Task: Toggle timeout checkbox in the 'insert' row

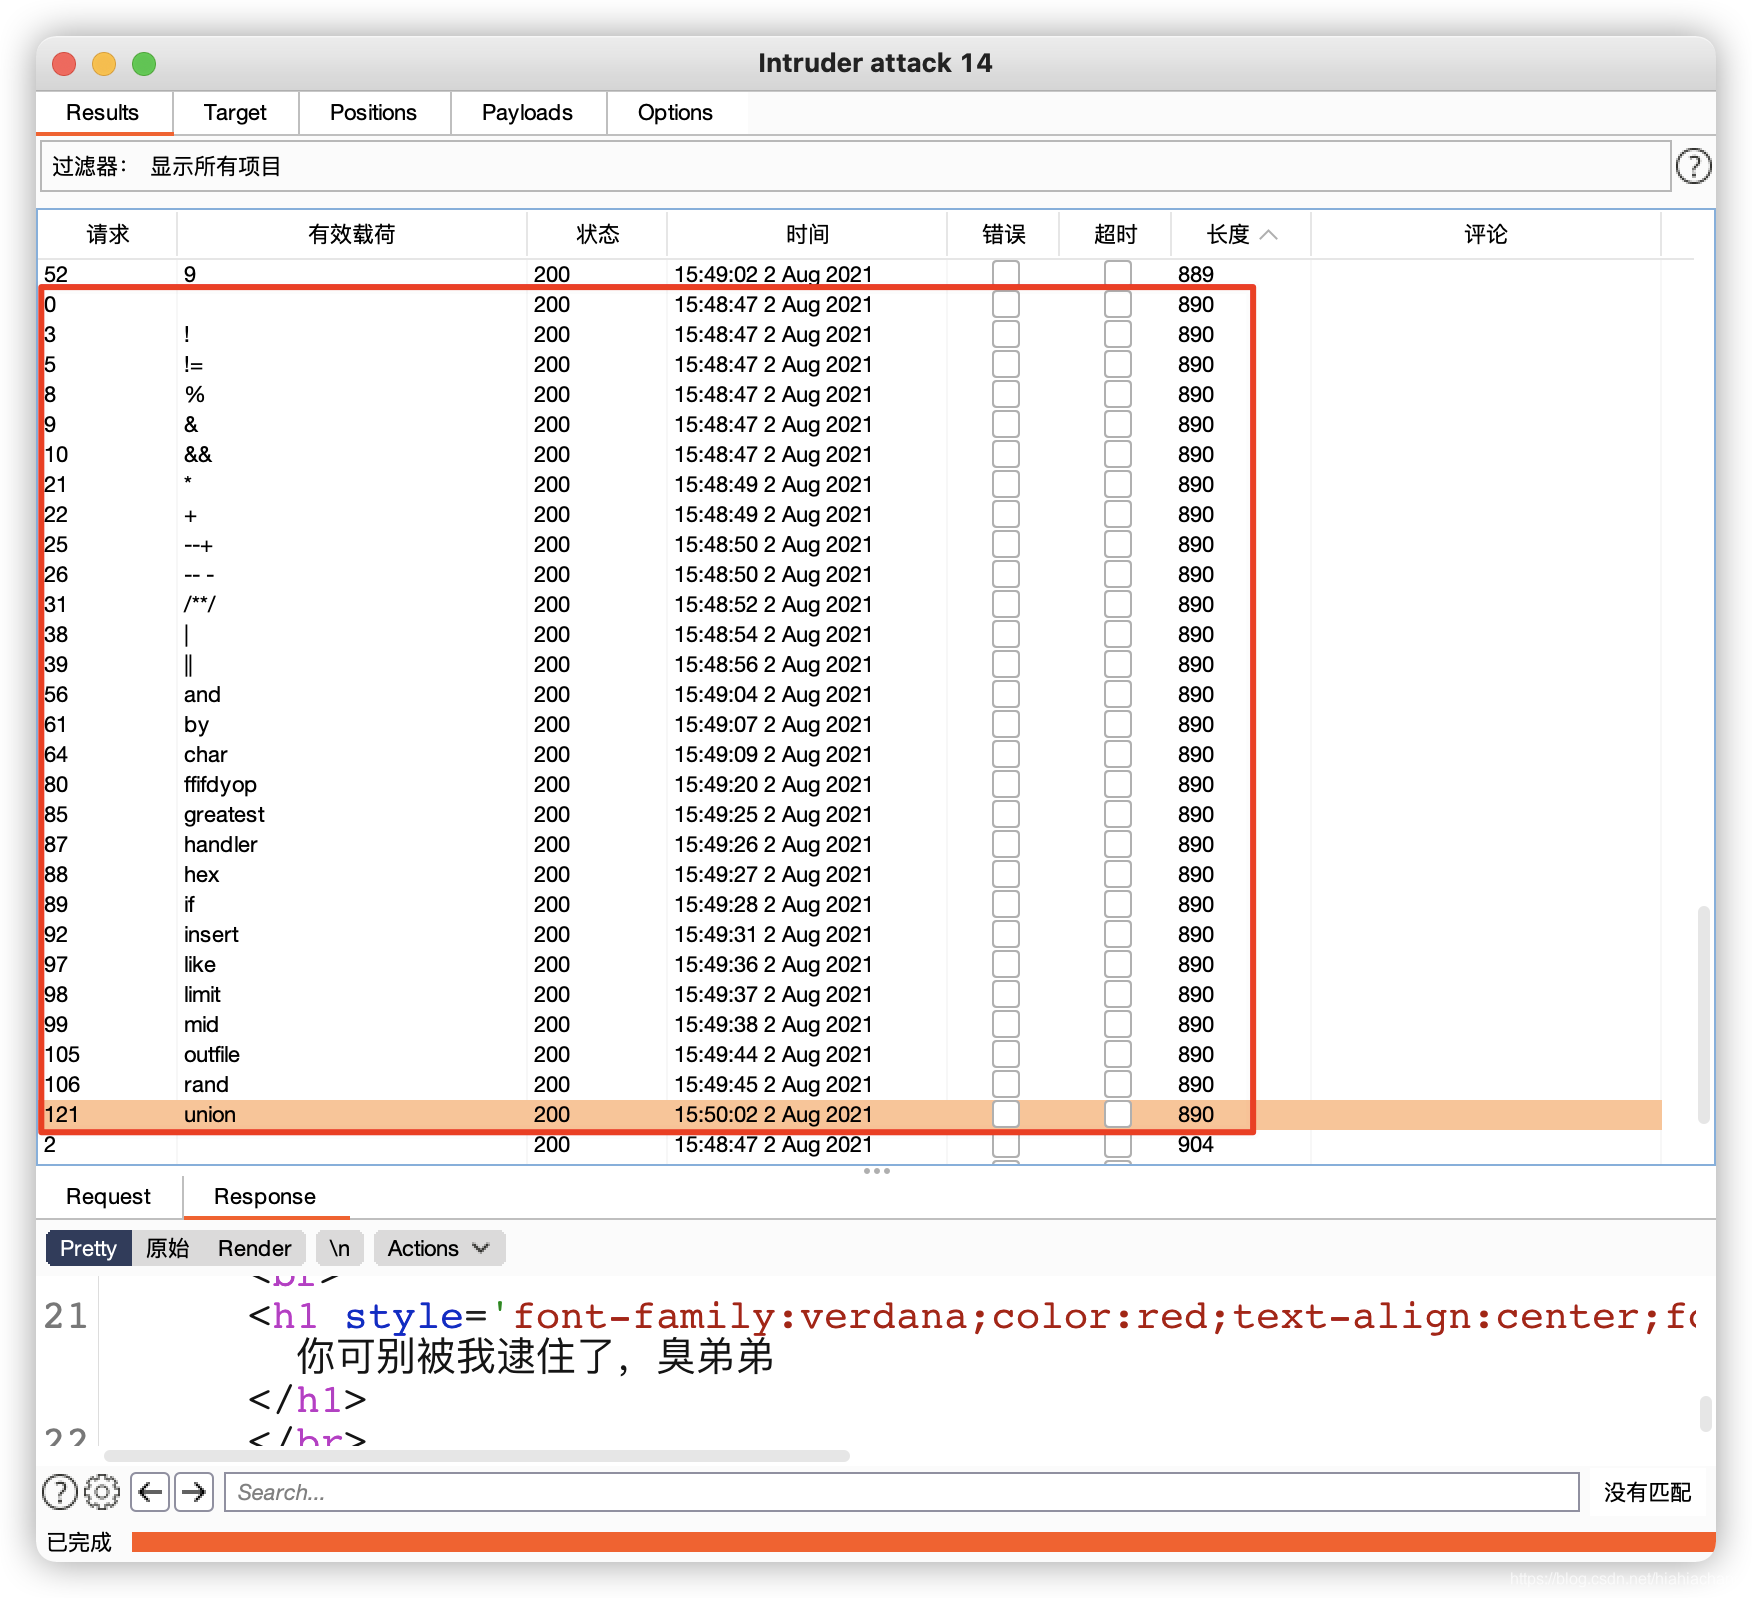Action: point(1118,934)
